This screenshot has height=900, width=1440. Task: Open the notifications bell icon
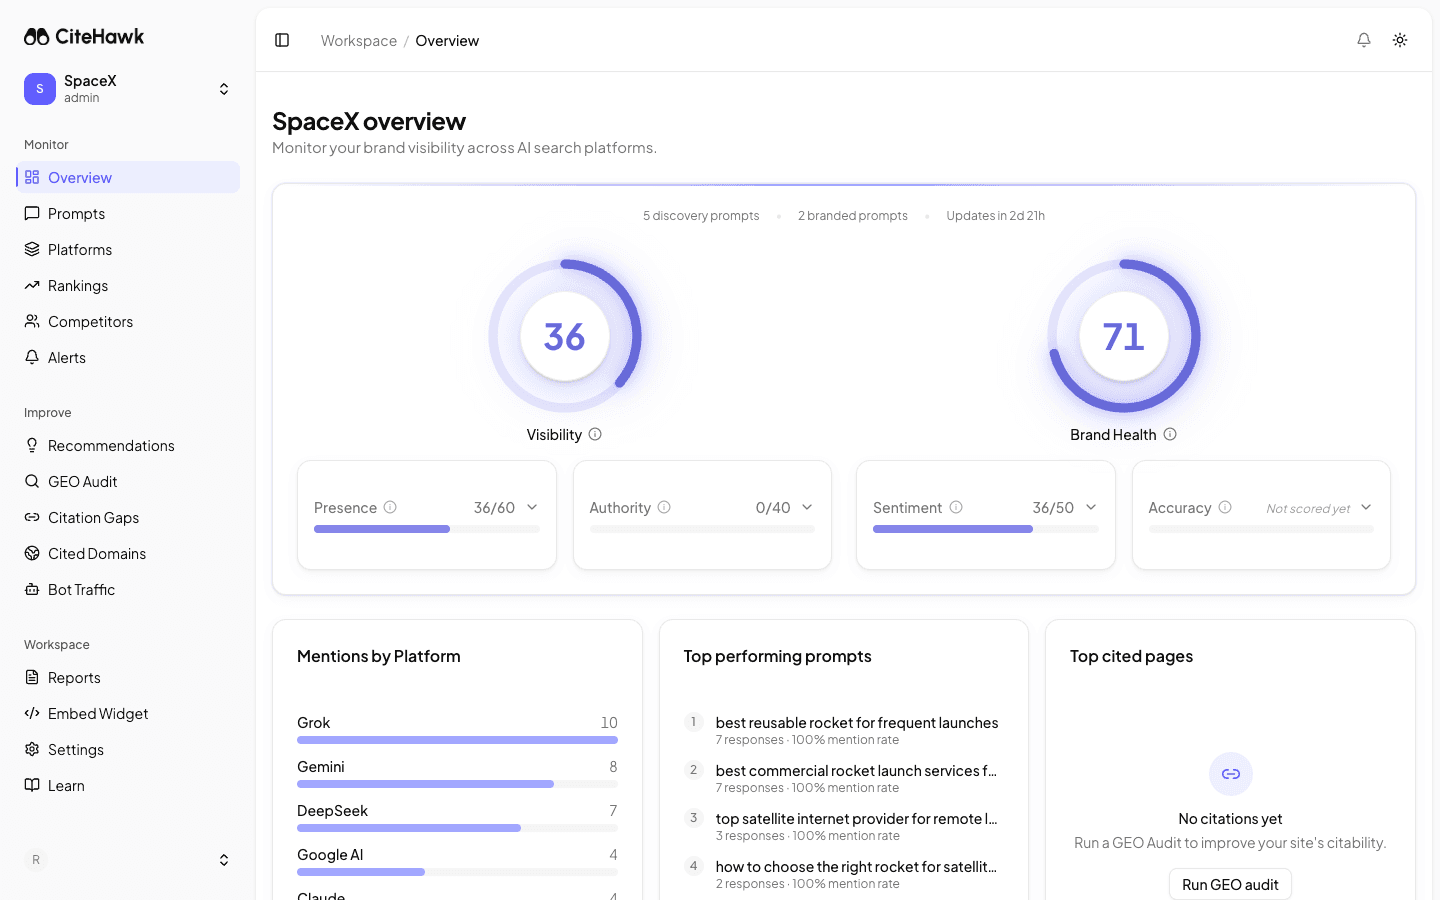coord(1364,40)
